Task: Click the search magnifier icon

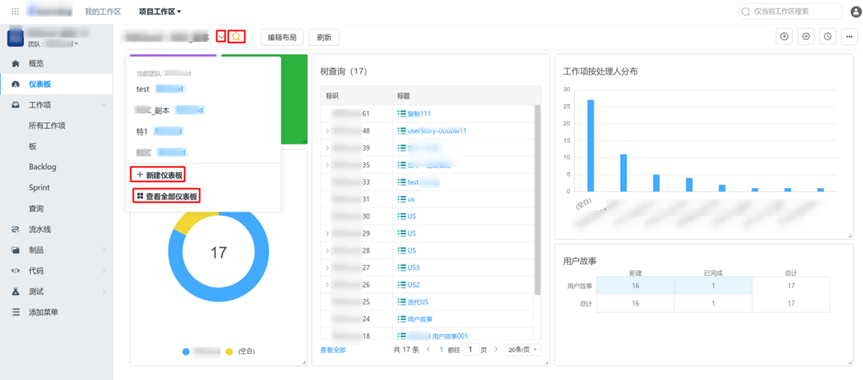Action: (x=746, y=12)
